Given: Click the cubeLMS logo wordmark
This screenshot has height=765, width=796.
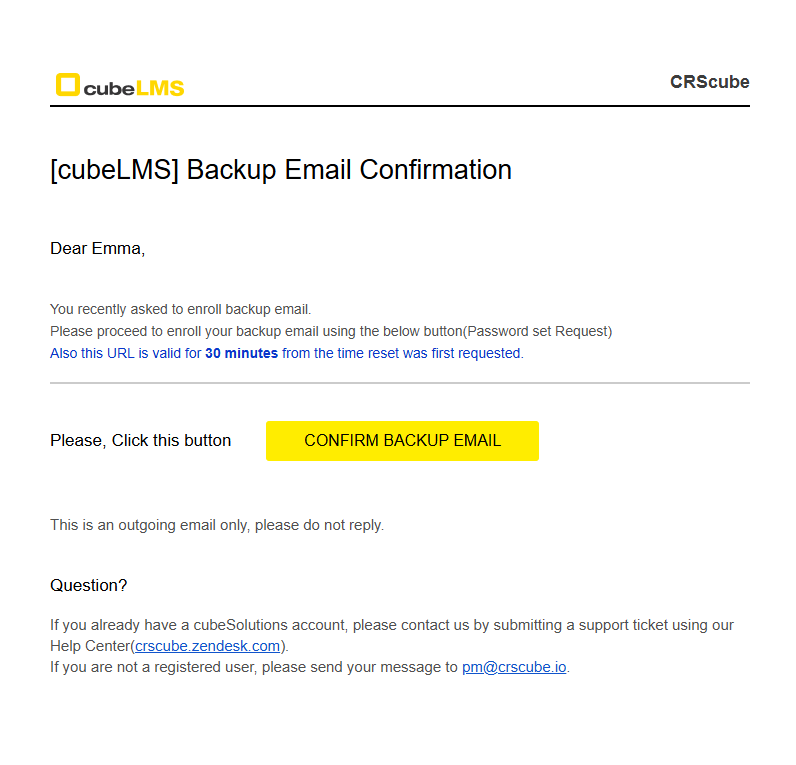Looking at the screenshot, I should [x=134, y=88].
